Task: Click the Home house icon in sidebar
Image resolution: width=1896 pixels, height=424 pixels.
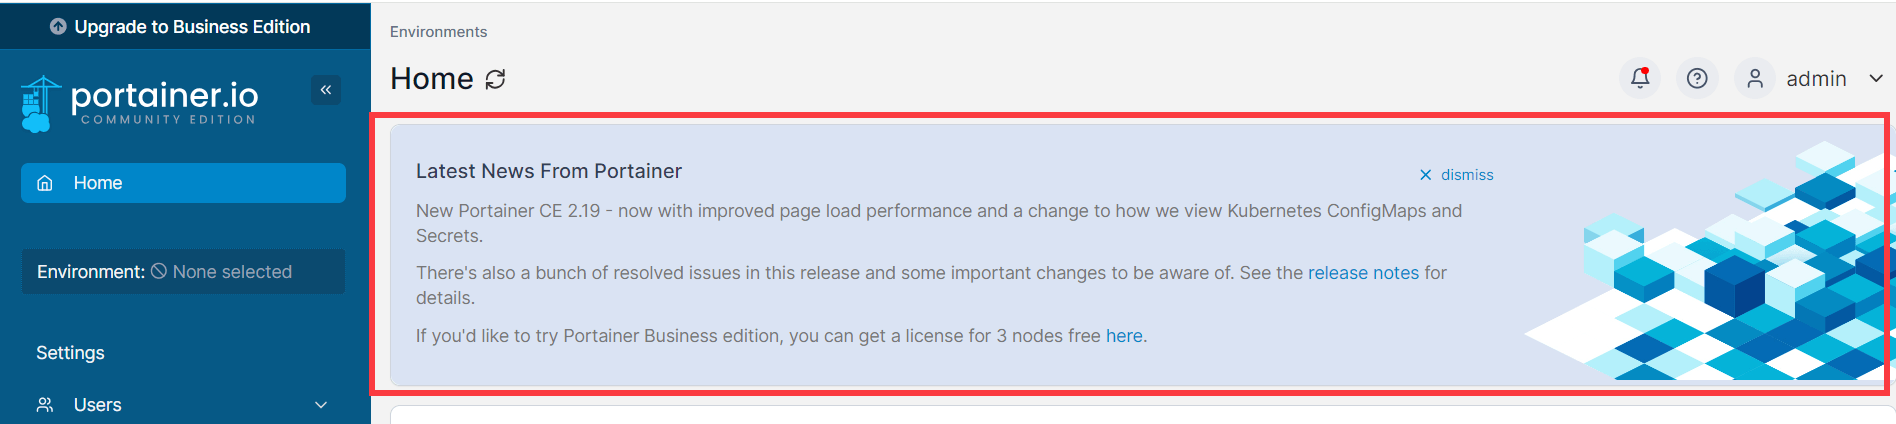Action: point(45,183)
